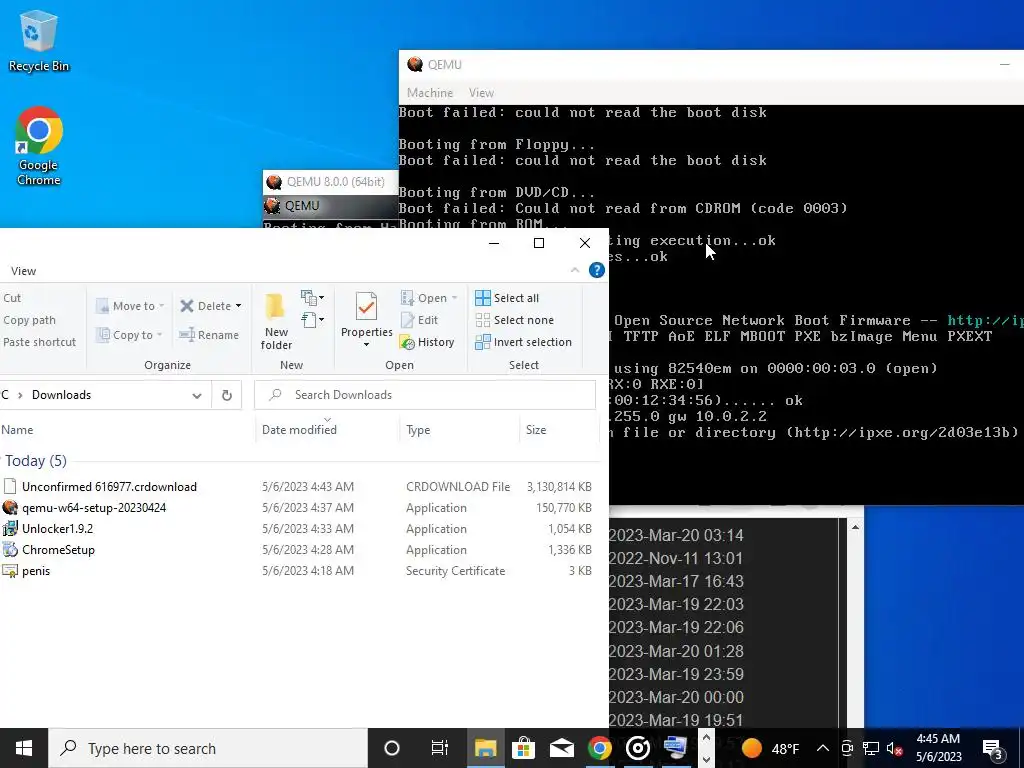Click the New folder icon in the ribbon
This screenshot has width=1024, height=768.
point(276,308)
